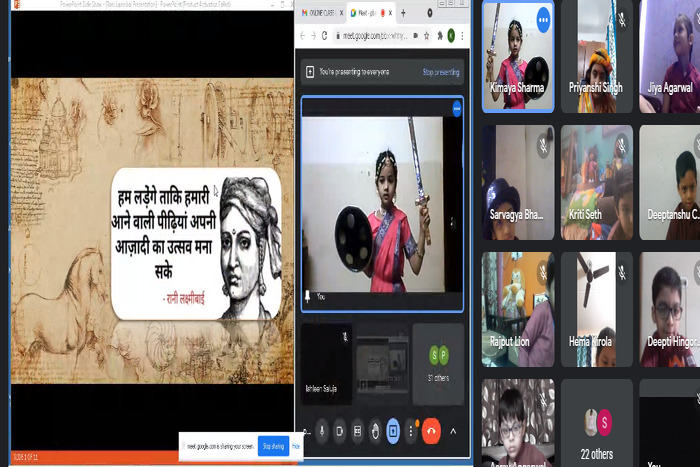Click the muted mic icon on Priyanshi Singh
Image resolution: width=700 pixels, height=467 pixels.
tap(622, 19)
